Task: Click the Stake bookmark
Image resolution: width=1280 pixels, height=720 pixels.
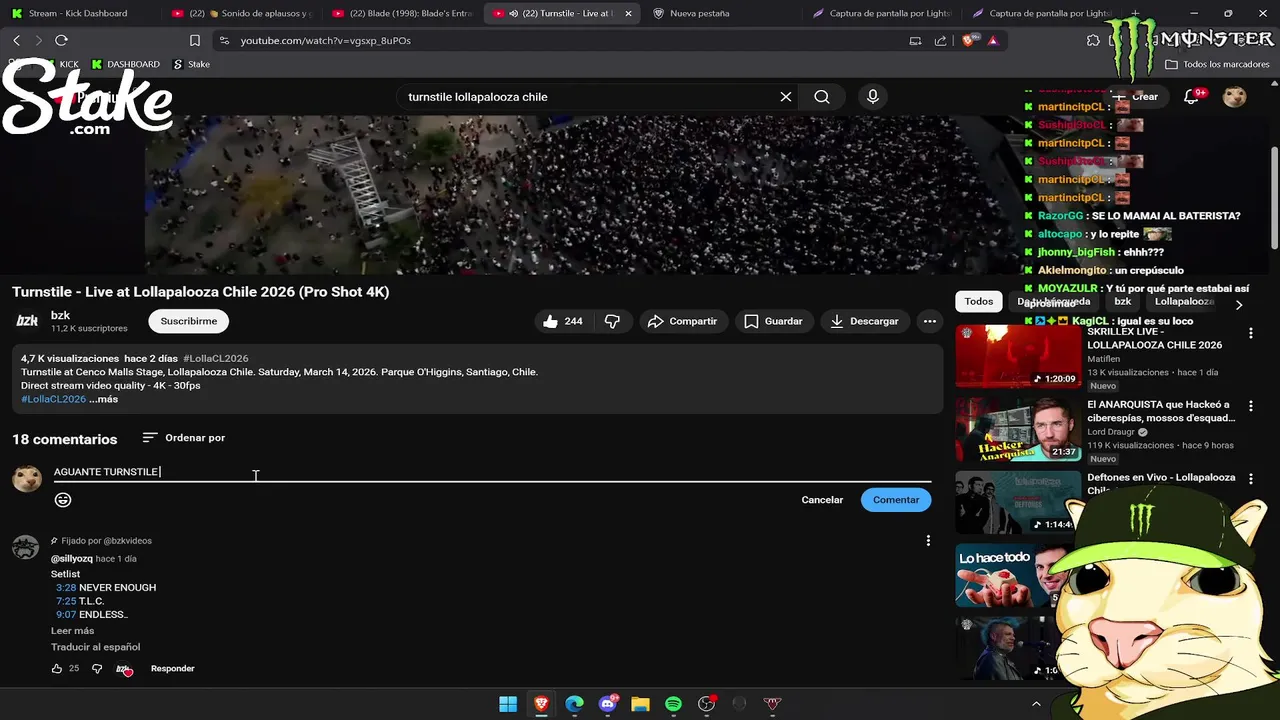Action: (x=191, y=64)
